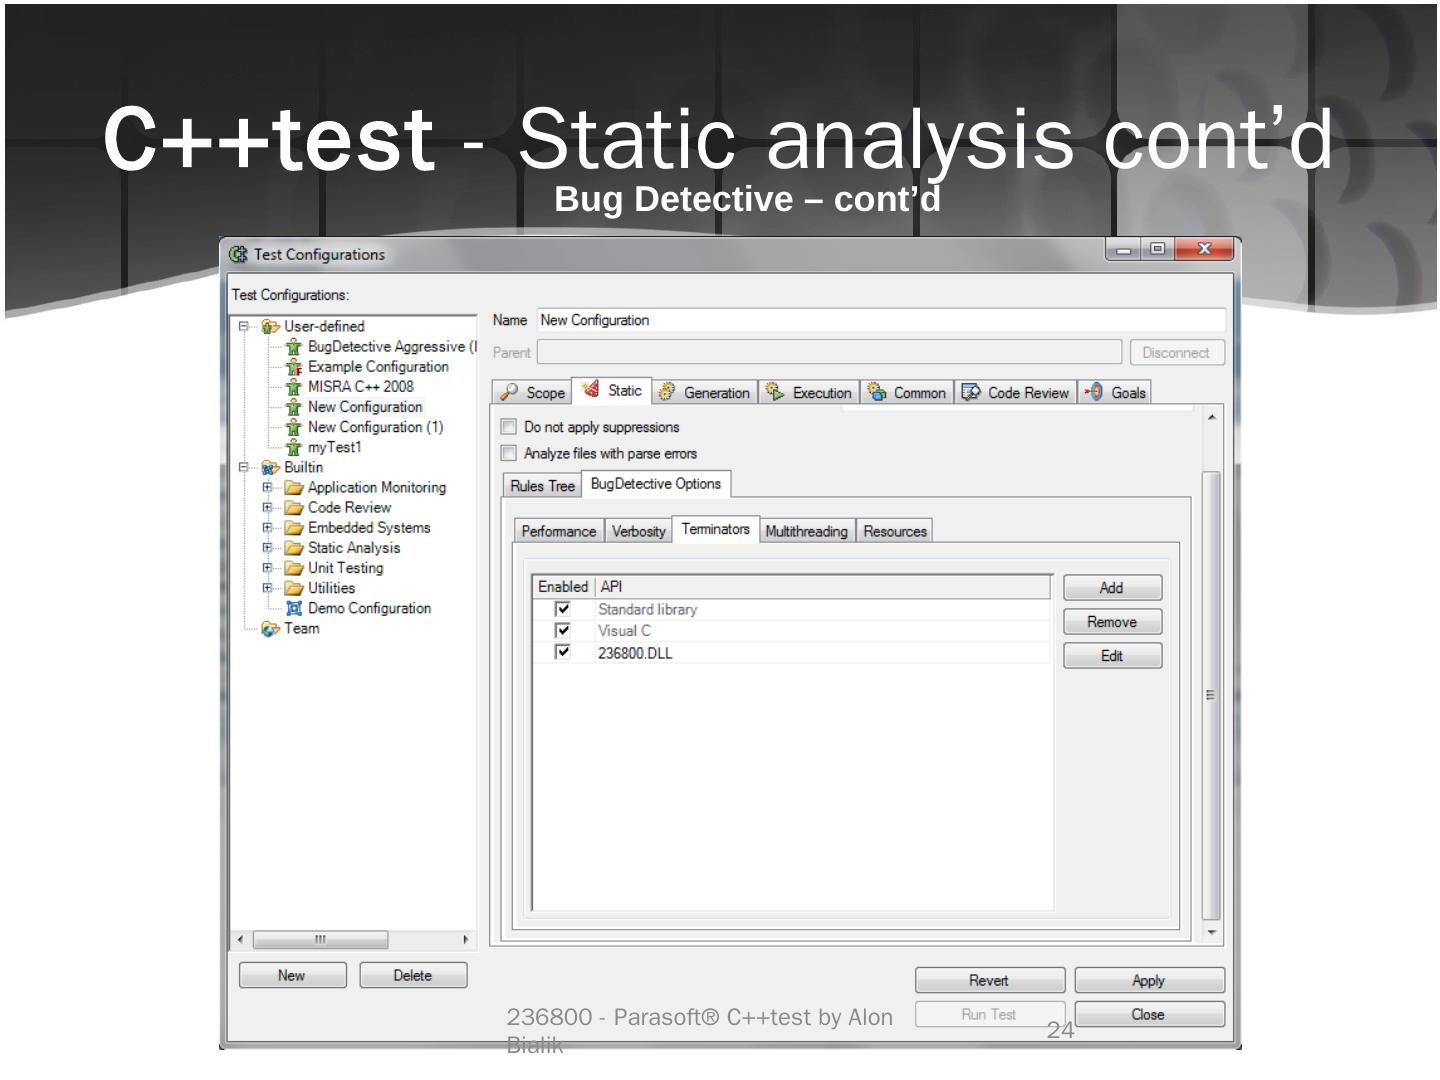Click the myTest1 configuration icon
Viewport: 1440px width, 1080px height.
[294, 447]
